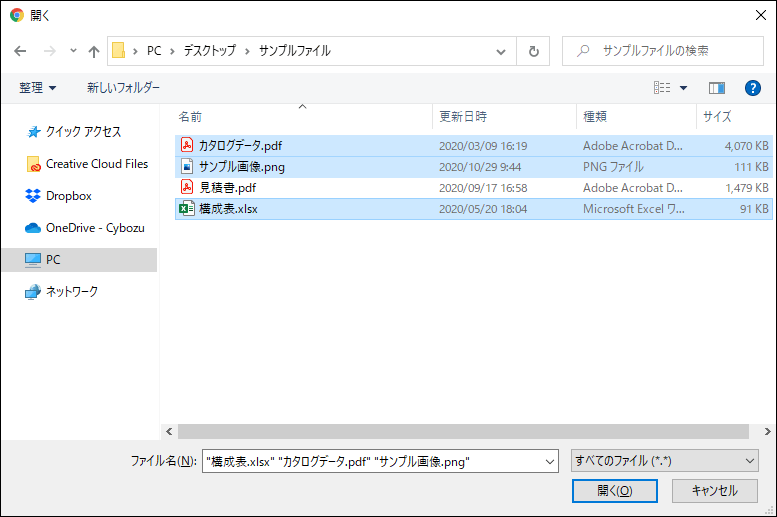Image resolution: width=777 pixels, height=517 pixels.
Task: Expand the address bar history dropdown
Action: tap(501, 51)
